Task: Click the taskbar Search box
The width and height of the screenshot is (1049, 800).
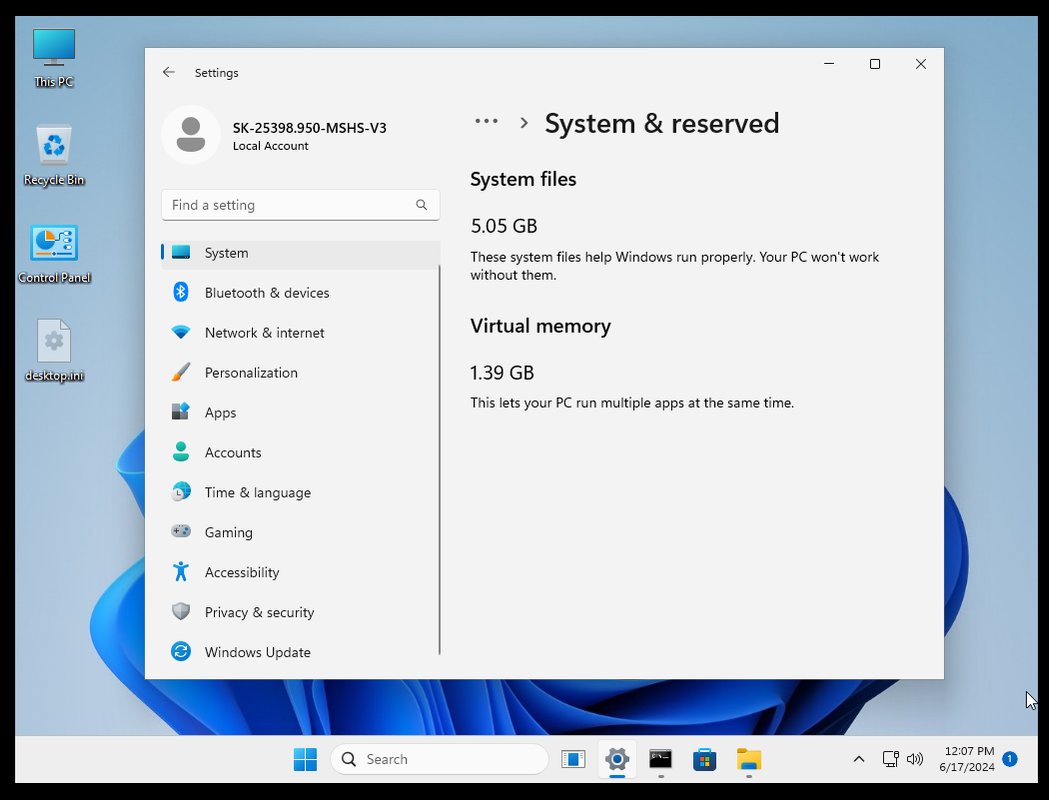Action: tap(440, 759)
